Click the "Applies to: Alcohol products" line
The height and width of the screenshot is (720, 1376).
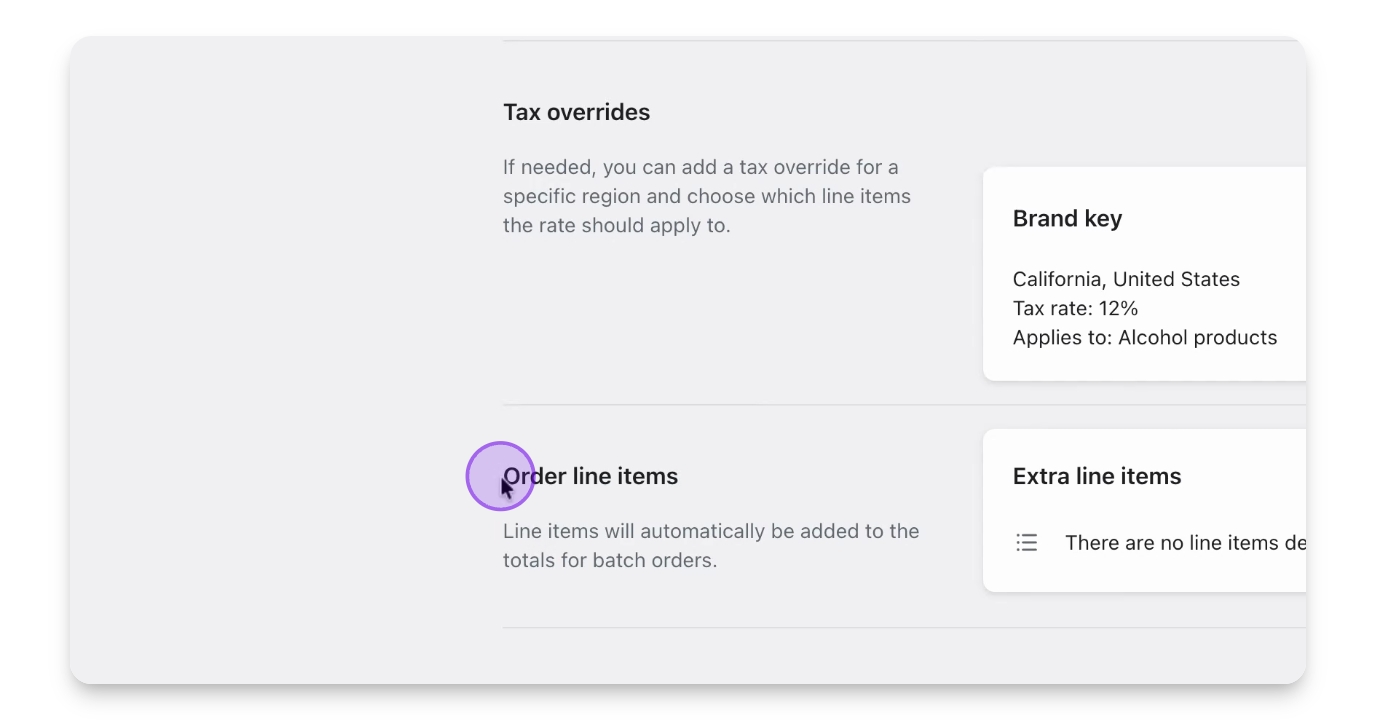(x=1144, y=338)
